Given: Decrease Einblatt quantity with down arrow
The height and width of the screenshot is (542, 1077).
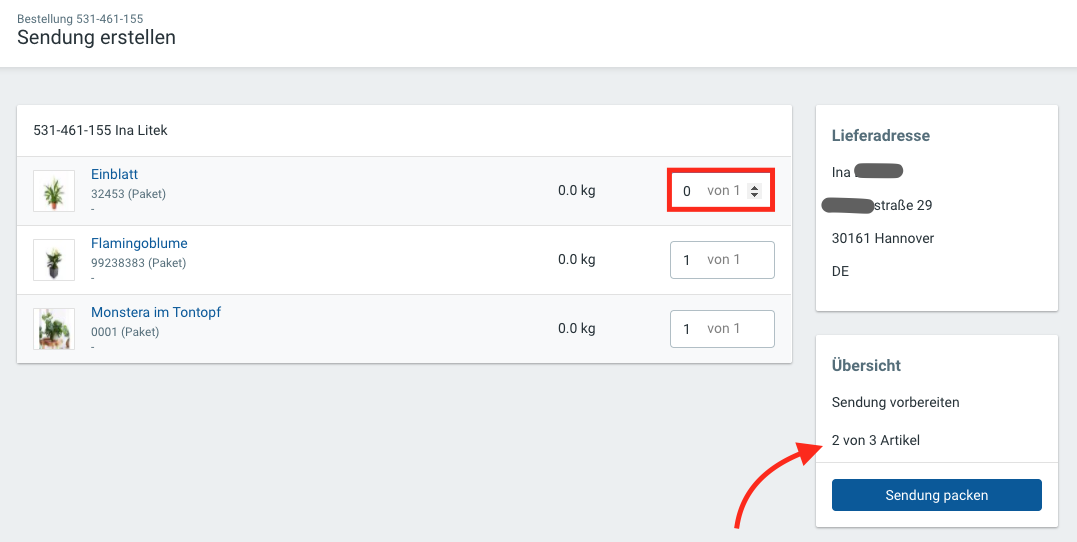Looking at the screenshot, I should (x=754, y=195).
